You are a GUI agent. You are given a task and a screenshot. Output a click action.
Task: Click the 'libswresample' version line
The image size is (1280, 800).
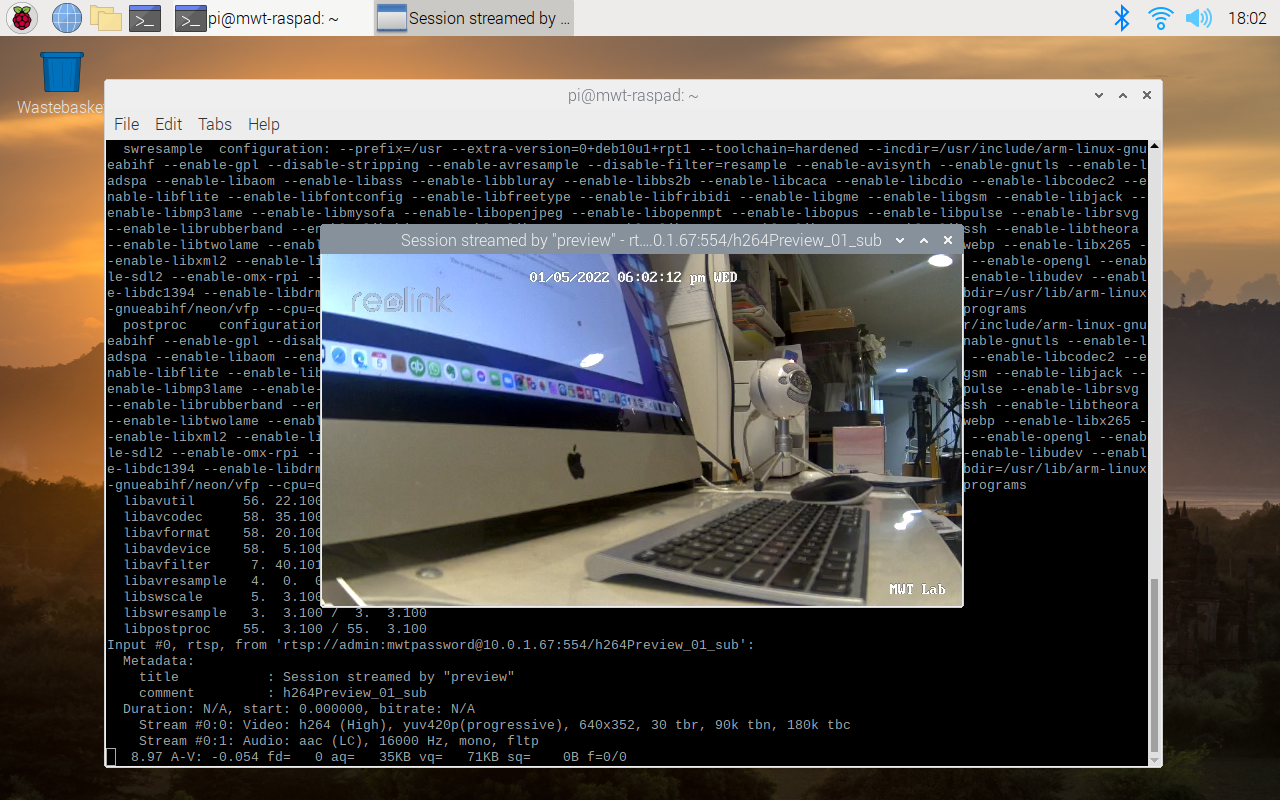click(275, 613)
